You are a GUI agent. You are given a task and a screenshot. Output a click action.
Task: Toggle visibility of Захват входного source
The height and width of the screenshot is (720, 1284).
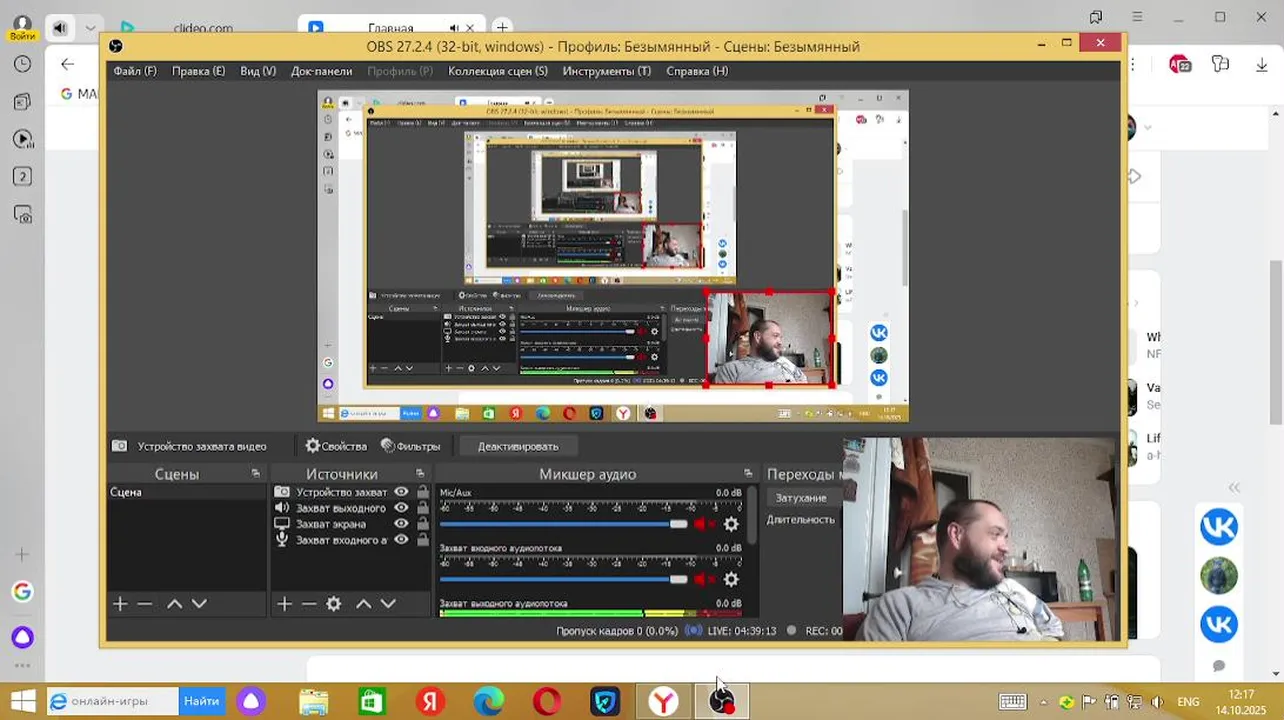401,540
